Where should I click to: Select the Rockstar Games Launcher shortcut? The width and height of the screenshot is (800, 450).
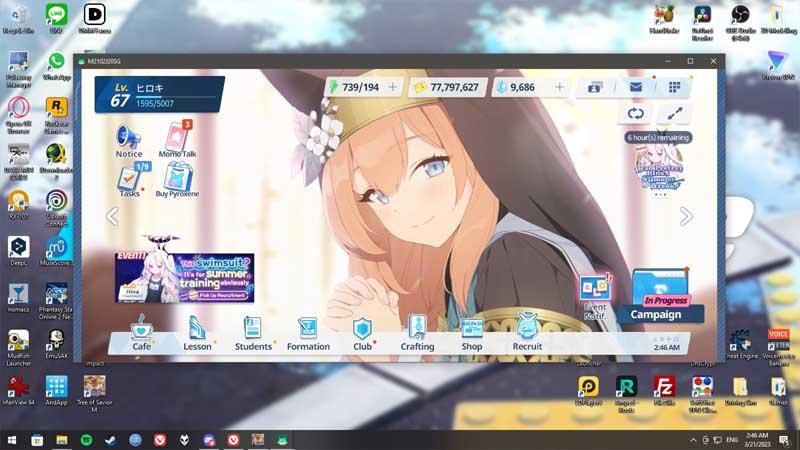click(x=56, y=115)
